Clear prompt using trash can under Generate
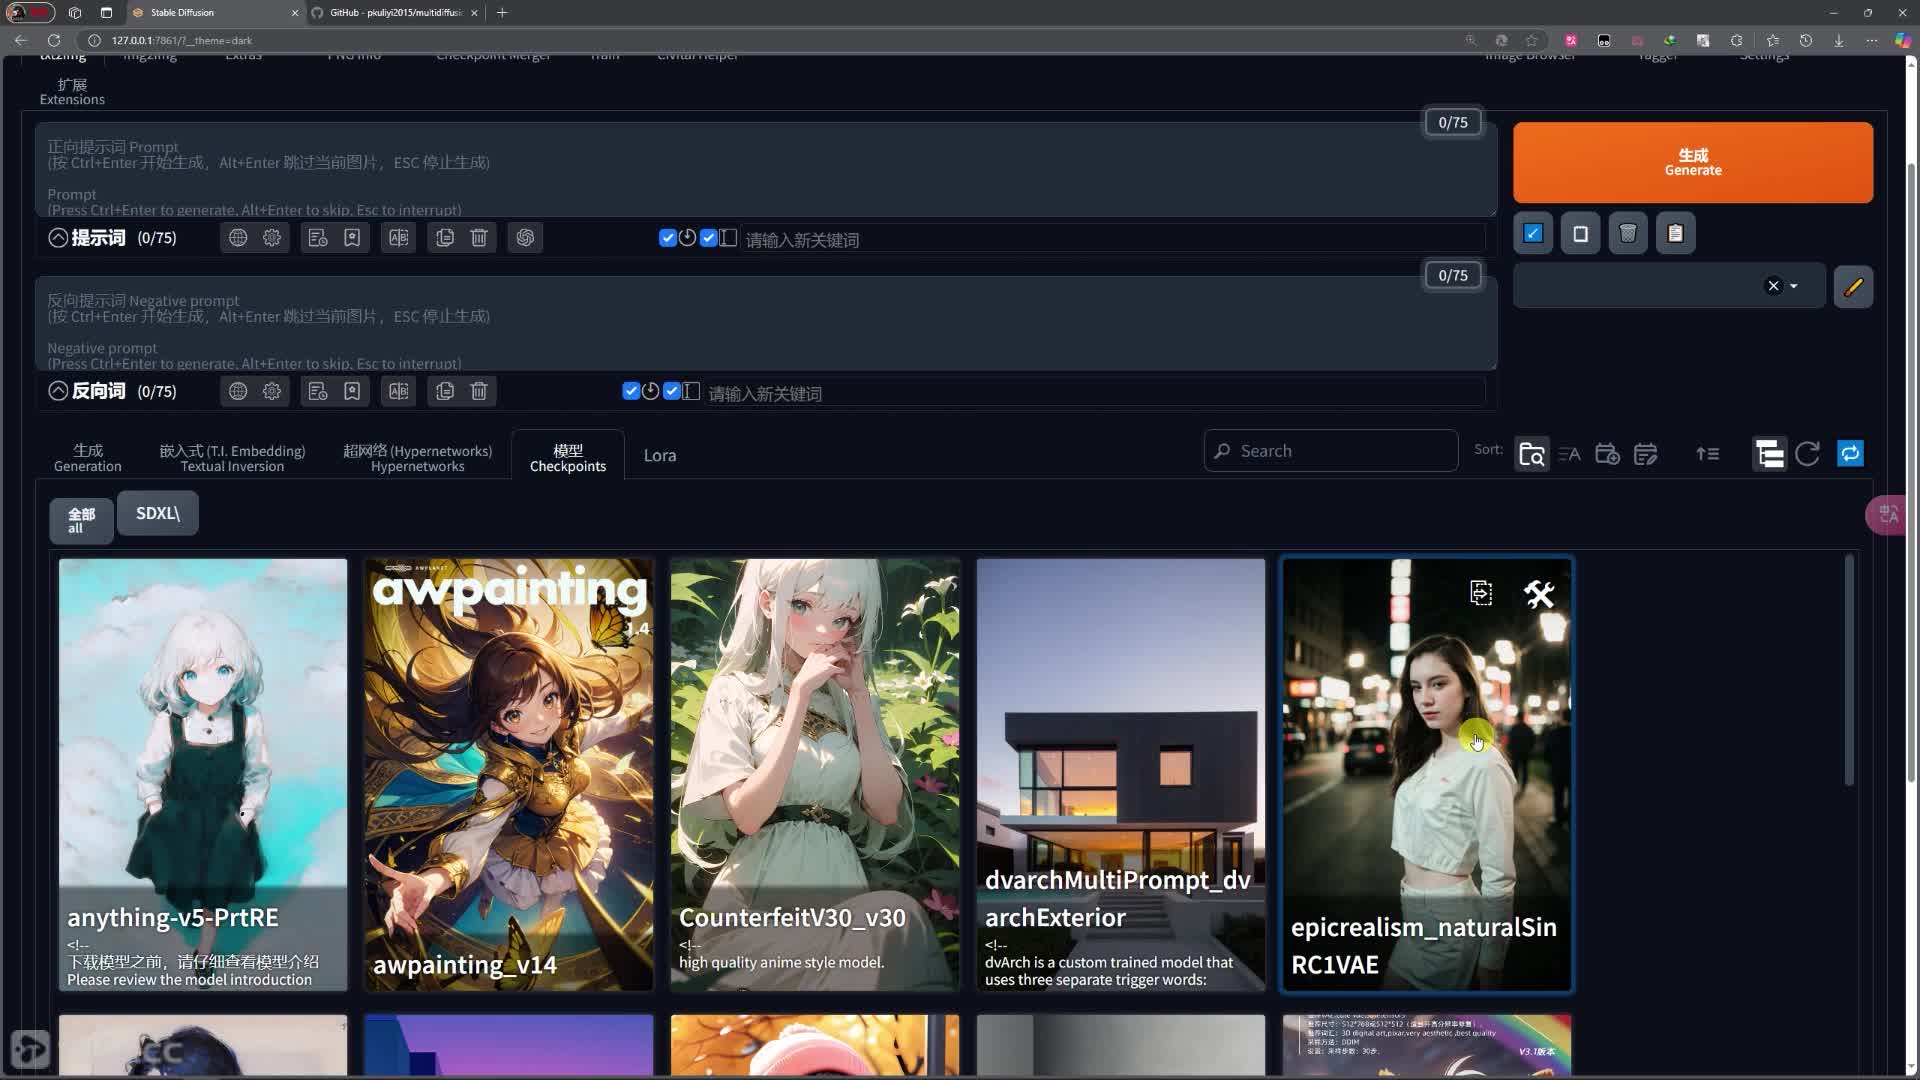 (1628, 234)
